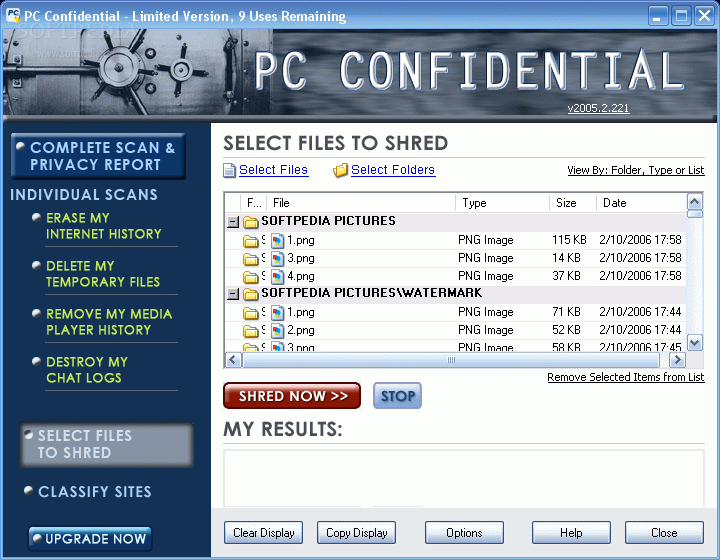Click the file list scroll up arrow
The height and width of the screenshot is (560, 720).
(695, 202)
